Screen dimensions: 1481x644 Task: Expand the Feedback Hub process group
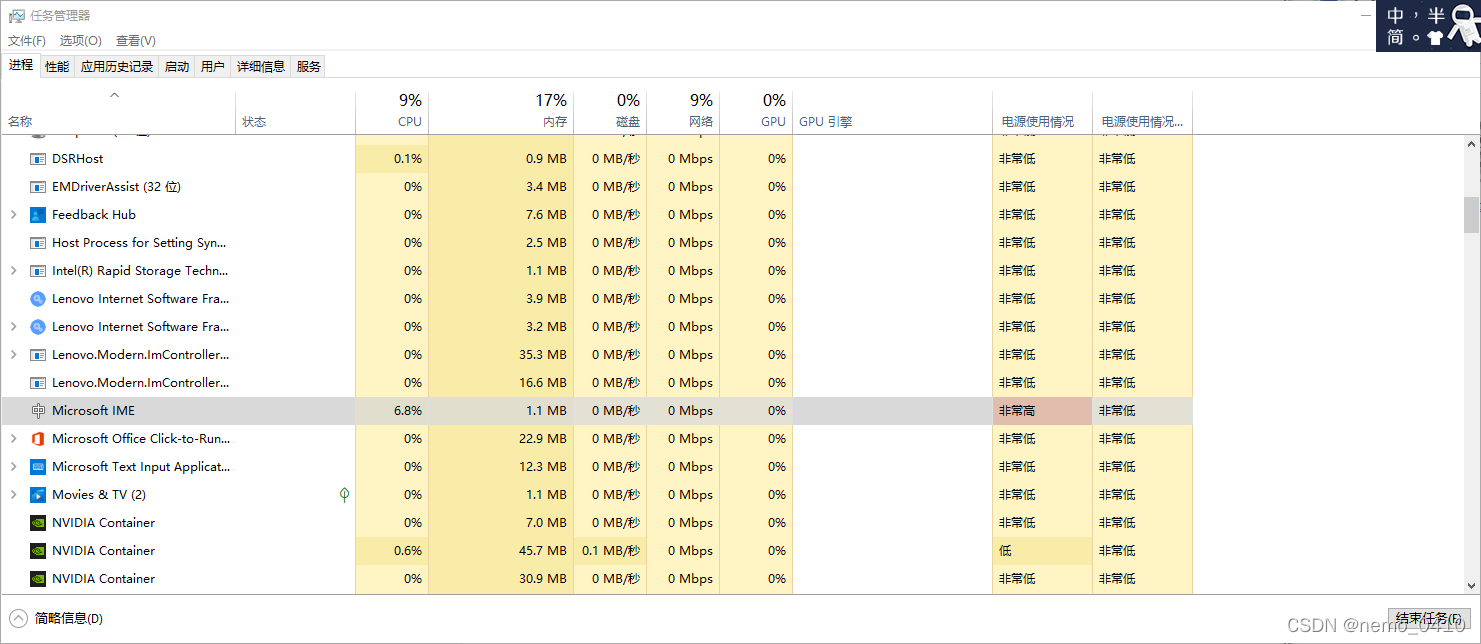13,215
